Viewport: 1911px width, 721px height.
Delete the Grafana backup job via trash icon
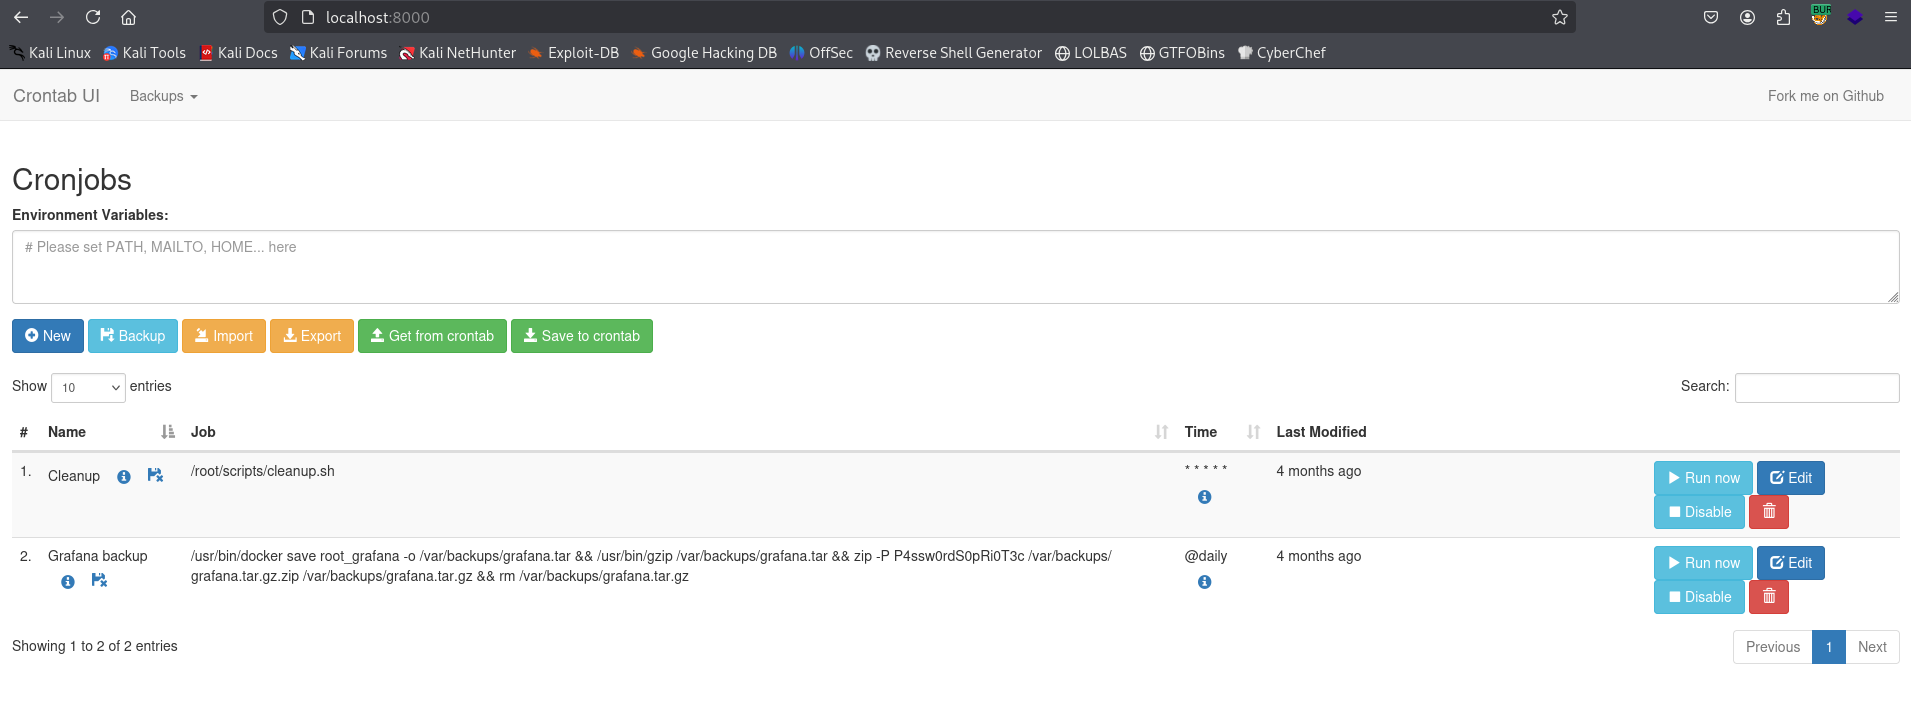[x=1768, y=597]
